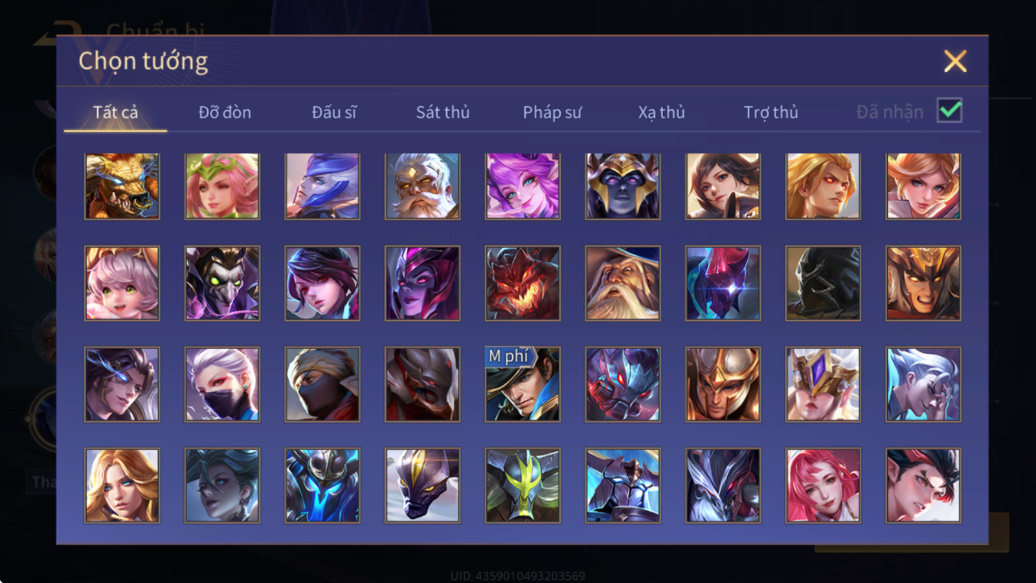Open the Đấu sĩ tab
1036x583 pixels.
334,112
